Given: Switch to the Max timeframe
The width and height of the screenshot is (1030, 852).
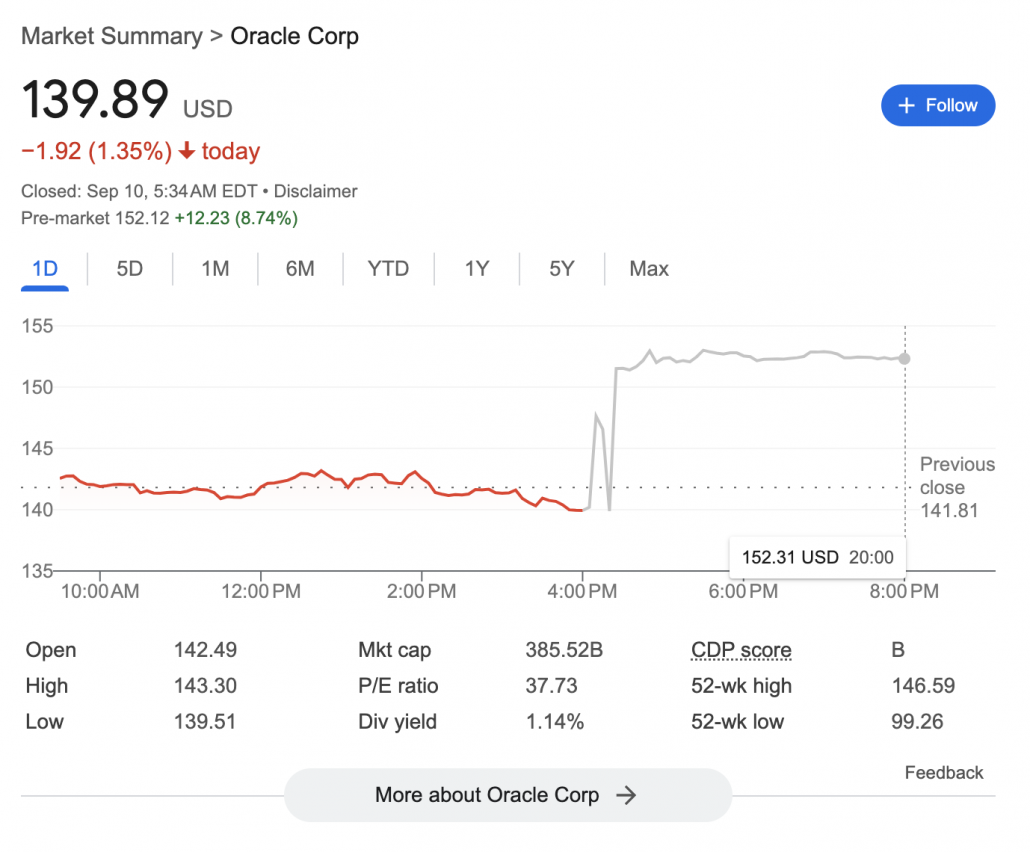Looking at the screenshot, I should (x=648, y=268).
